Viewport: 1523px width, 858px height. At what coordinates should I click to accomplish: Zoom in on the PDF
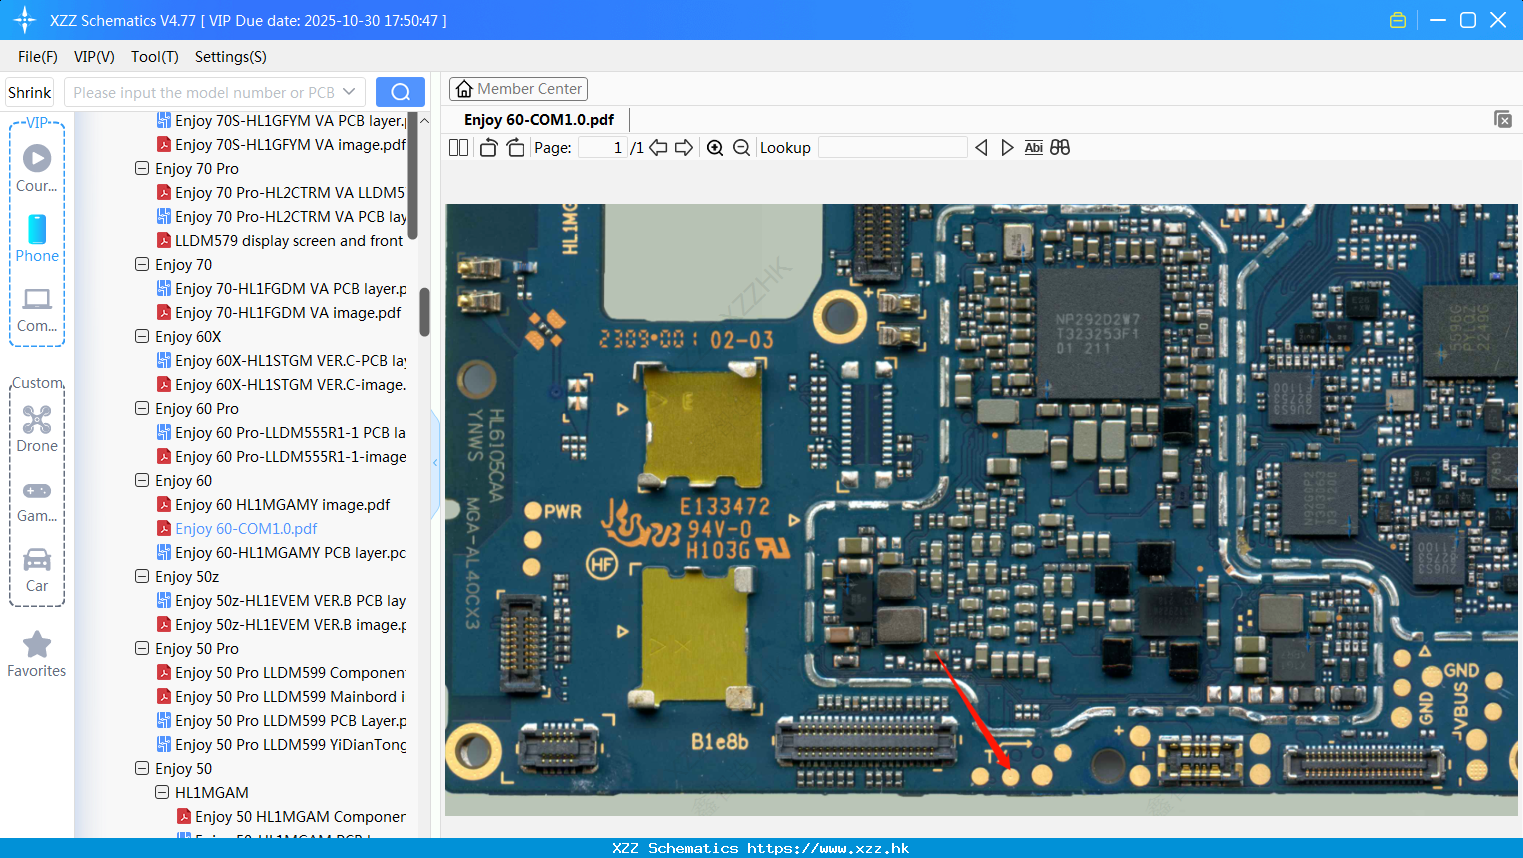coord(715,148)
